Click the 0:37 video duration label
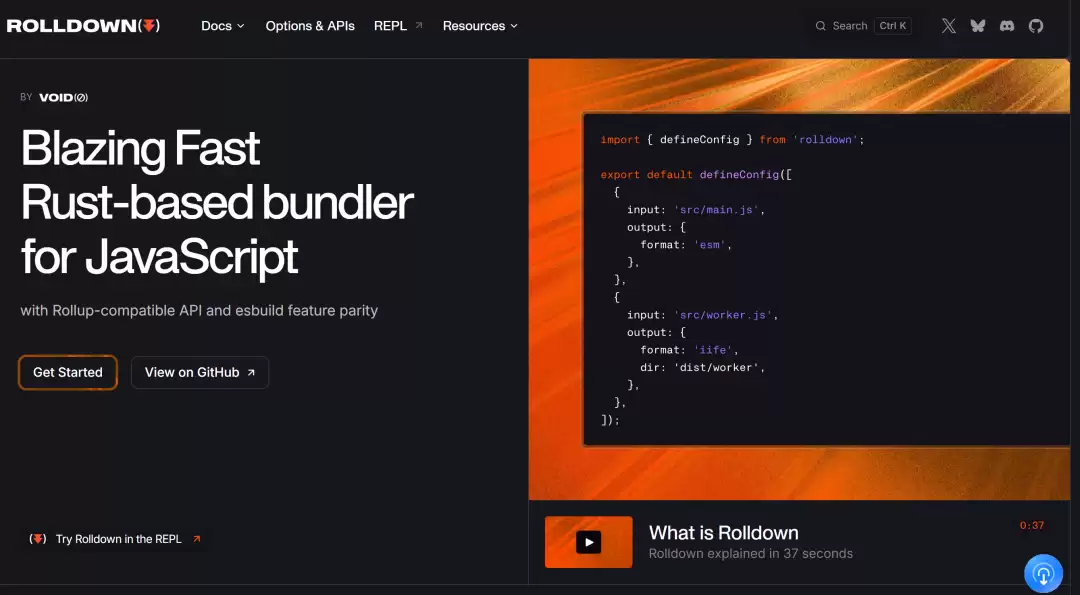The width and height of the screenshot is (1080, 595). [1032, 525]
